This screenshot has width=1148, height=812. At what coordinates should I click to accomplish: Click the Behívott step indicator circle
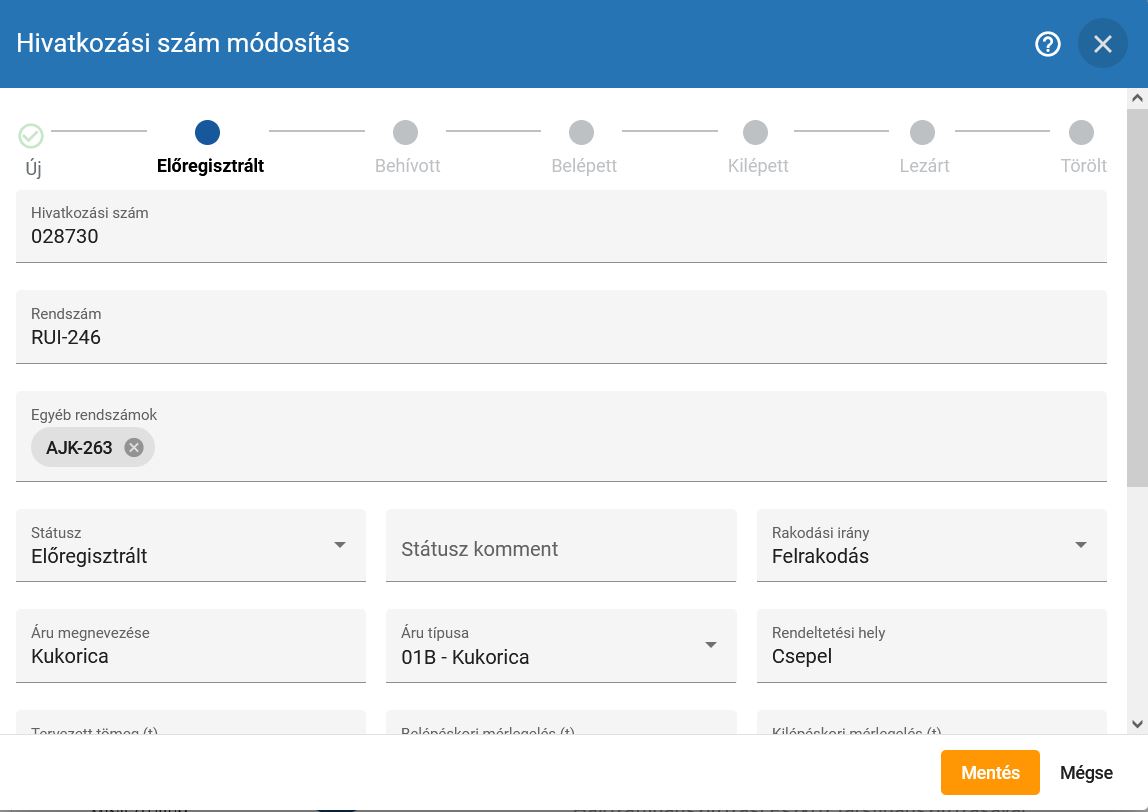tap(406, 131)
